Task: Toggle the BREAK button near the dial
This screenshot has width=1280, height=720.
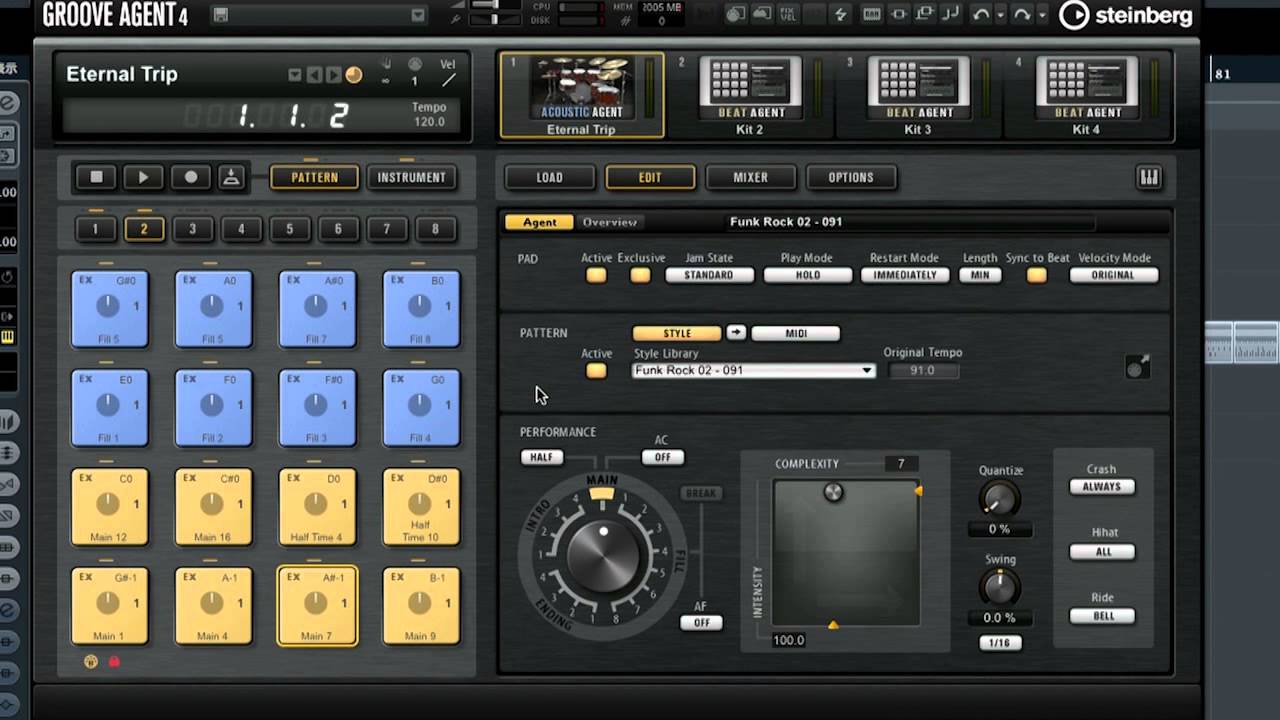Action: coord(700,493)
